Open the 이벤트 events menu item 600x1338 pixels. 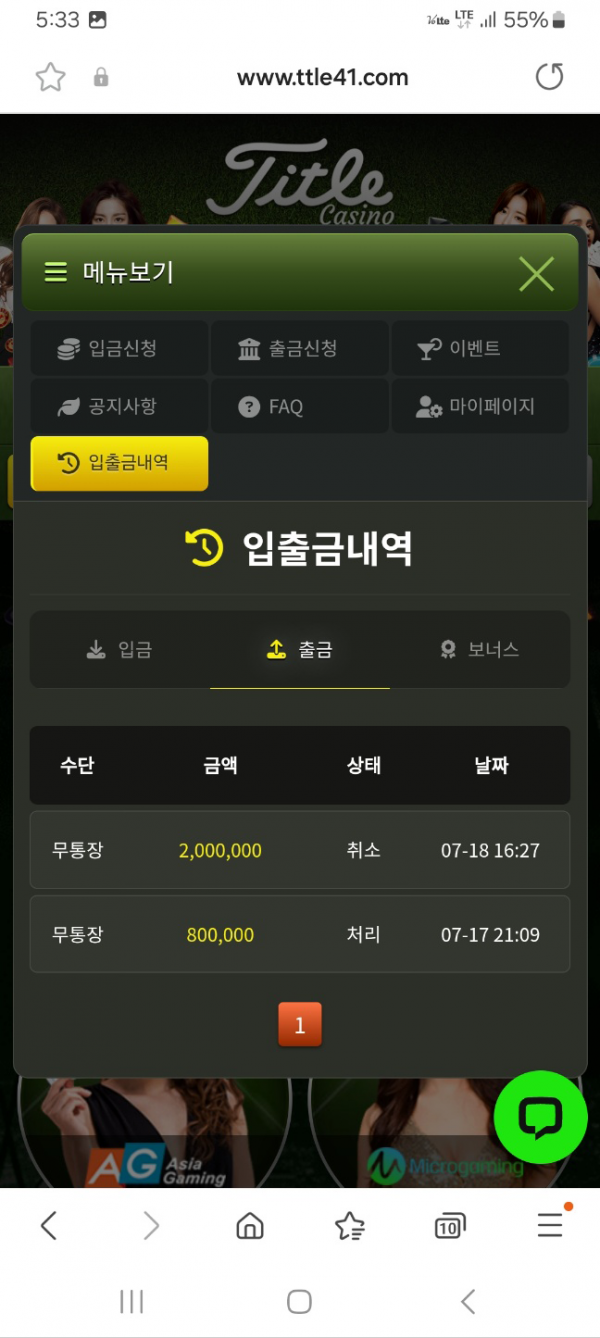479,348
